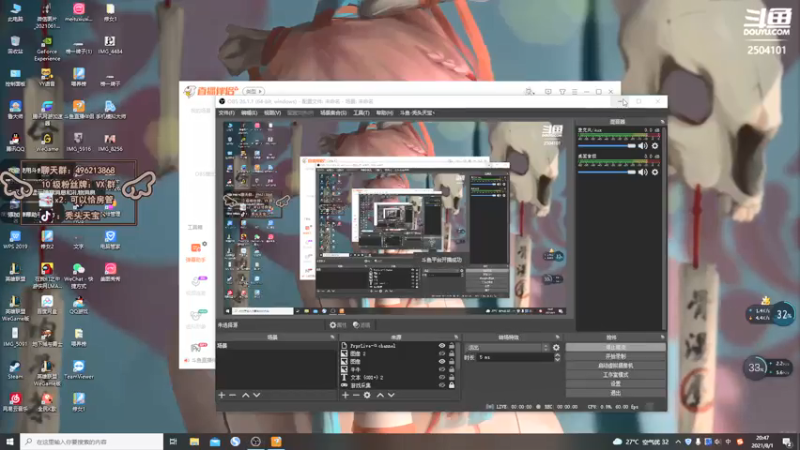Toggle visibility of the last game-capture source
The image size is (800, 450).
point(442,385)
